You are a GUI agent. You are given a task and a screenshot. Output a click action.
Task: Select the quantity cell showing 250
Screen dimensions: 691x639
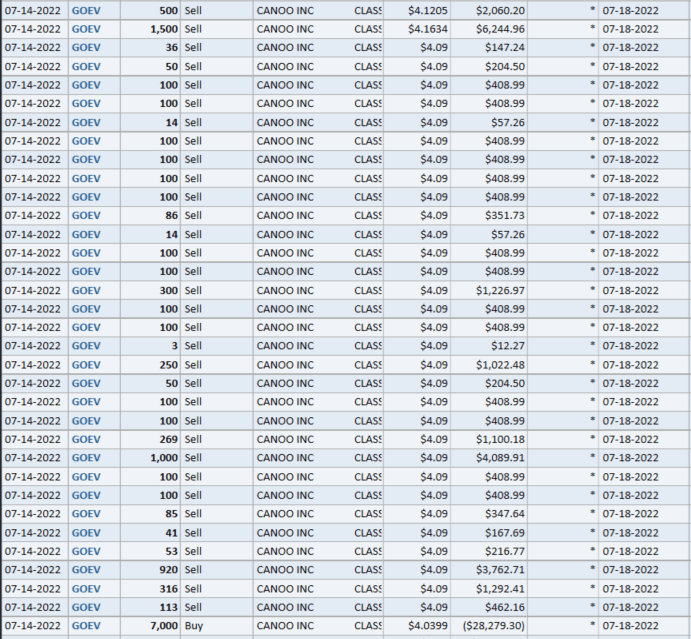(150, 365)
